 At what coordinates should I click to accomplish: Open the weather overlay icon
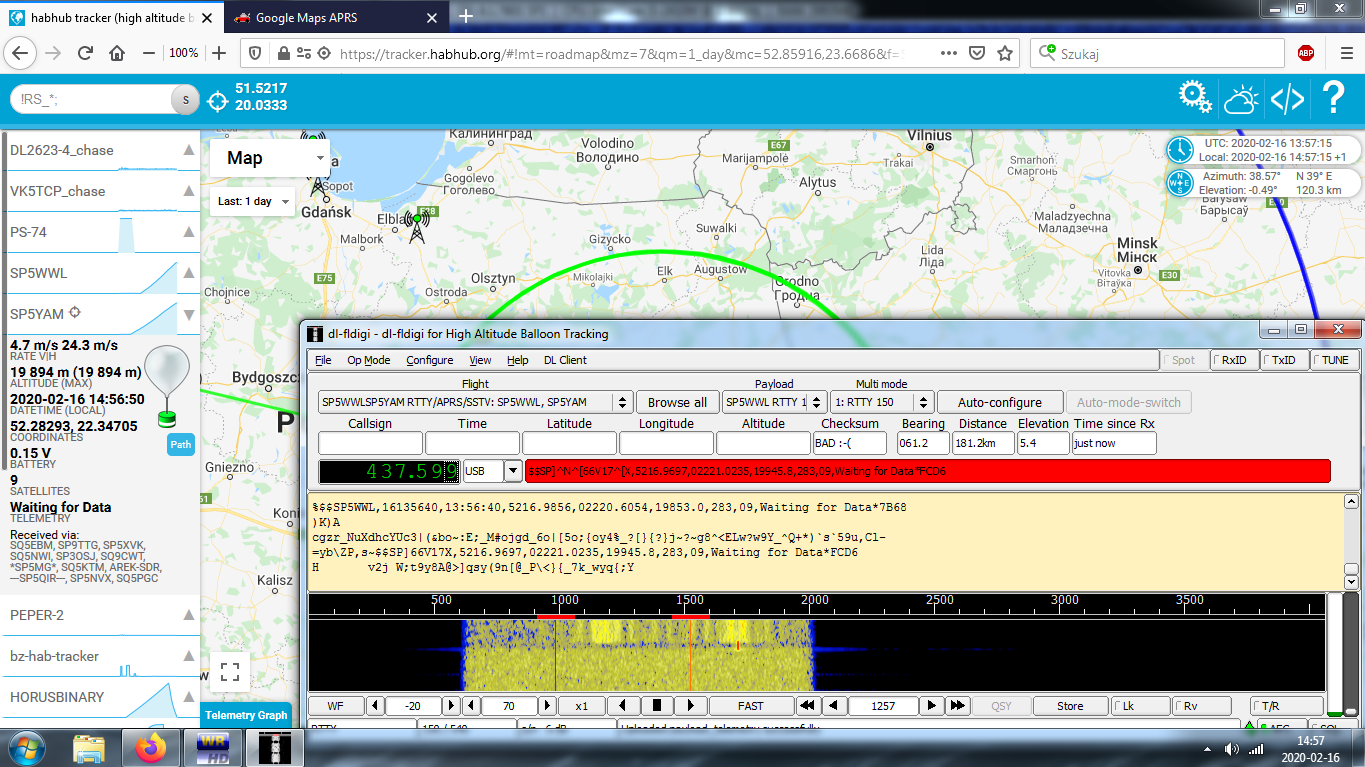(1241, 98)
